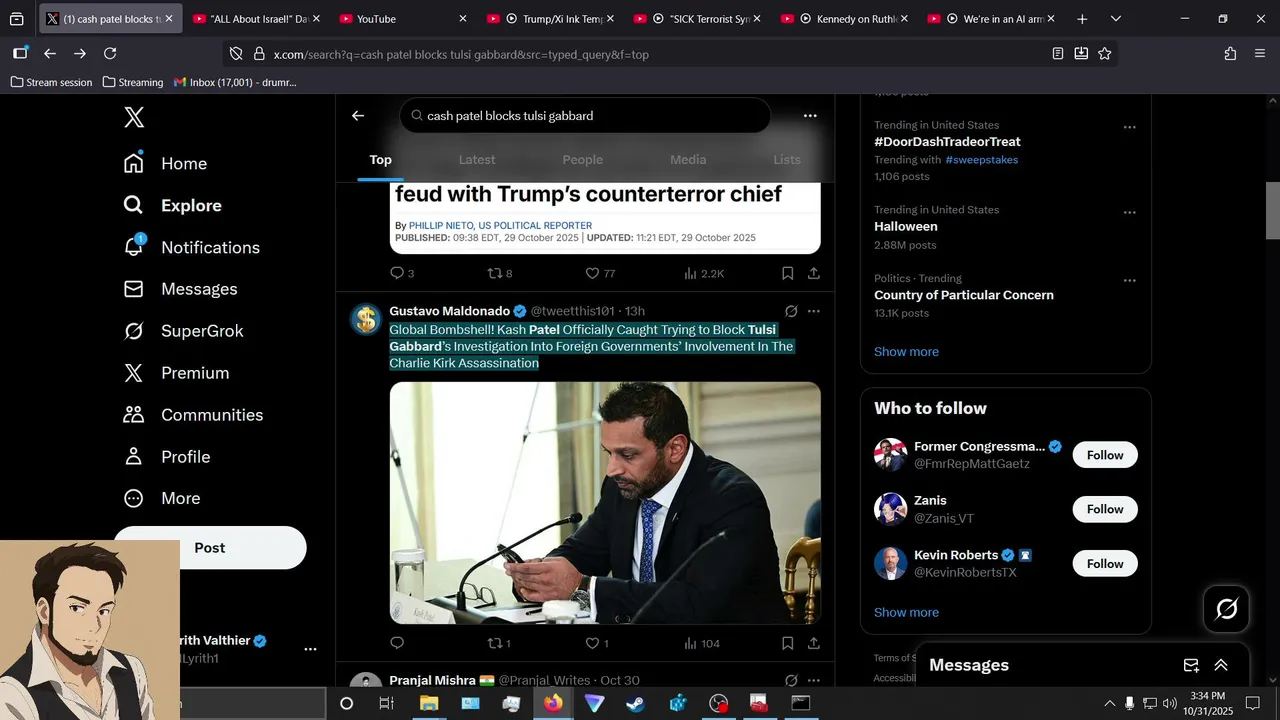Repost Gustavo Maldonado's post
This screenshot has width=1280, height=720.
click(x=498, y=643)
